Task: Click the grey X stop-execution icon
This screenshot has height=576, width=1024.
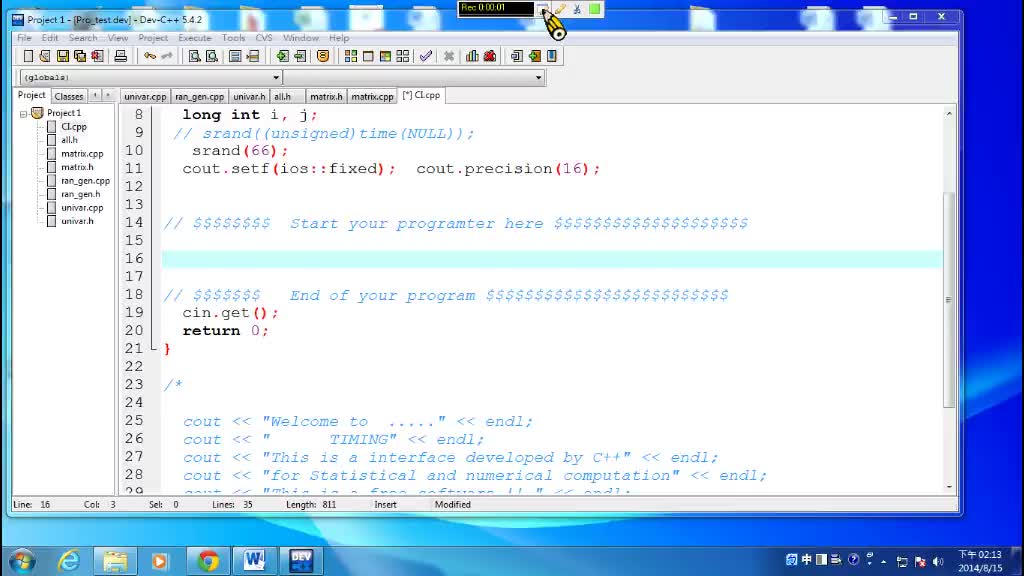Action: (449, 56)
